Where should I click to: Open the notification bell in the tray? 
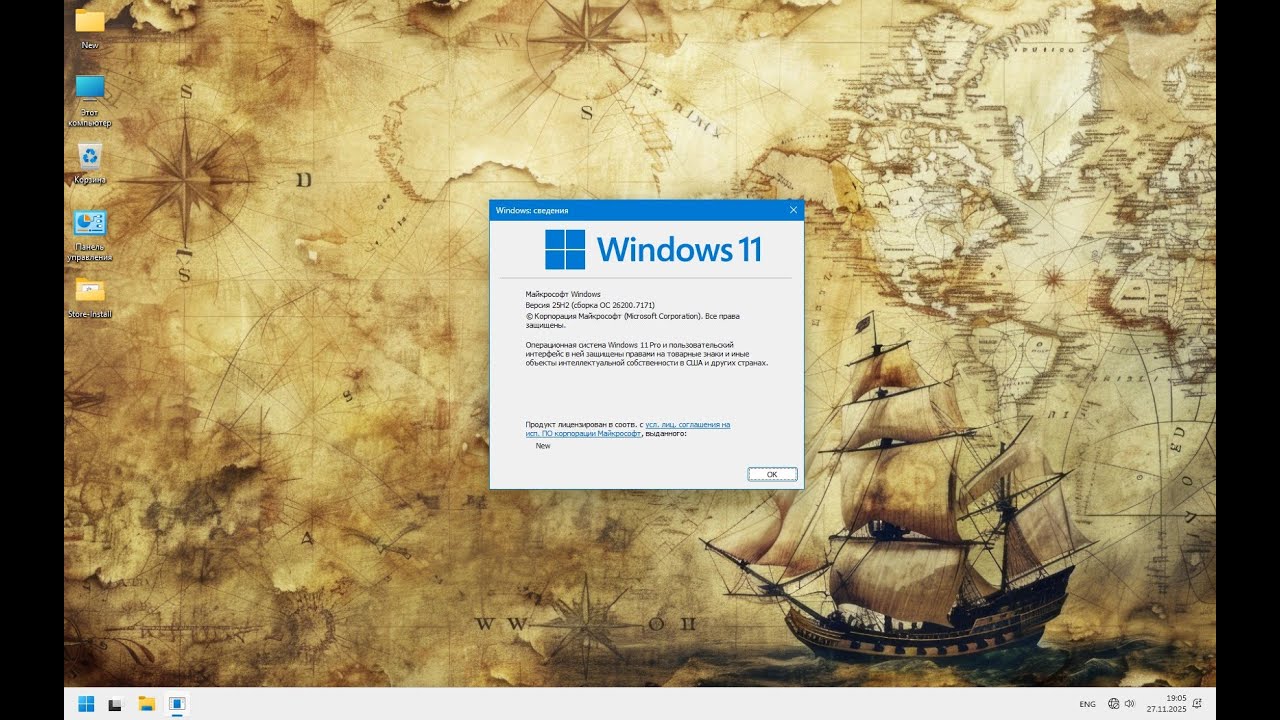1197,704
